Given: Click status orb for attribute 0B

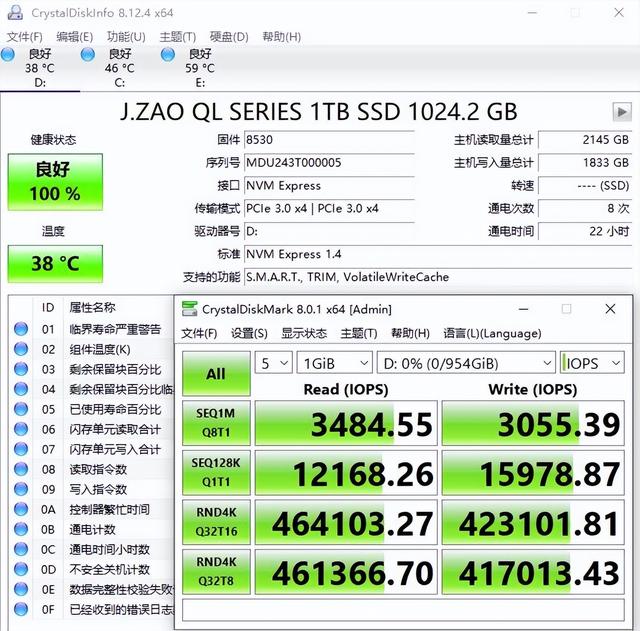Looking at the screenshot, I should pyautogui.click(x=21, y=529).
